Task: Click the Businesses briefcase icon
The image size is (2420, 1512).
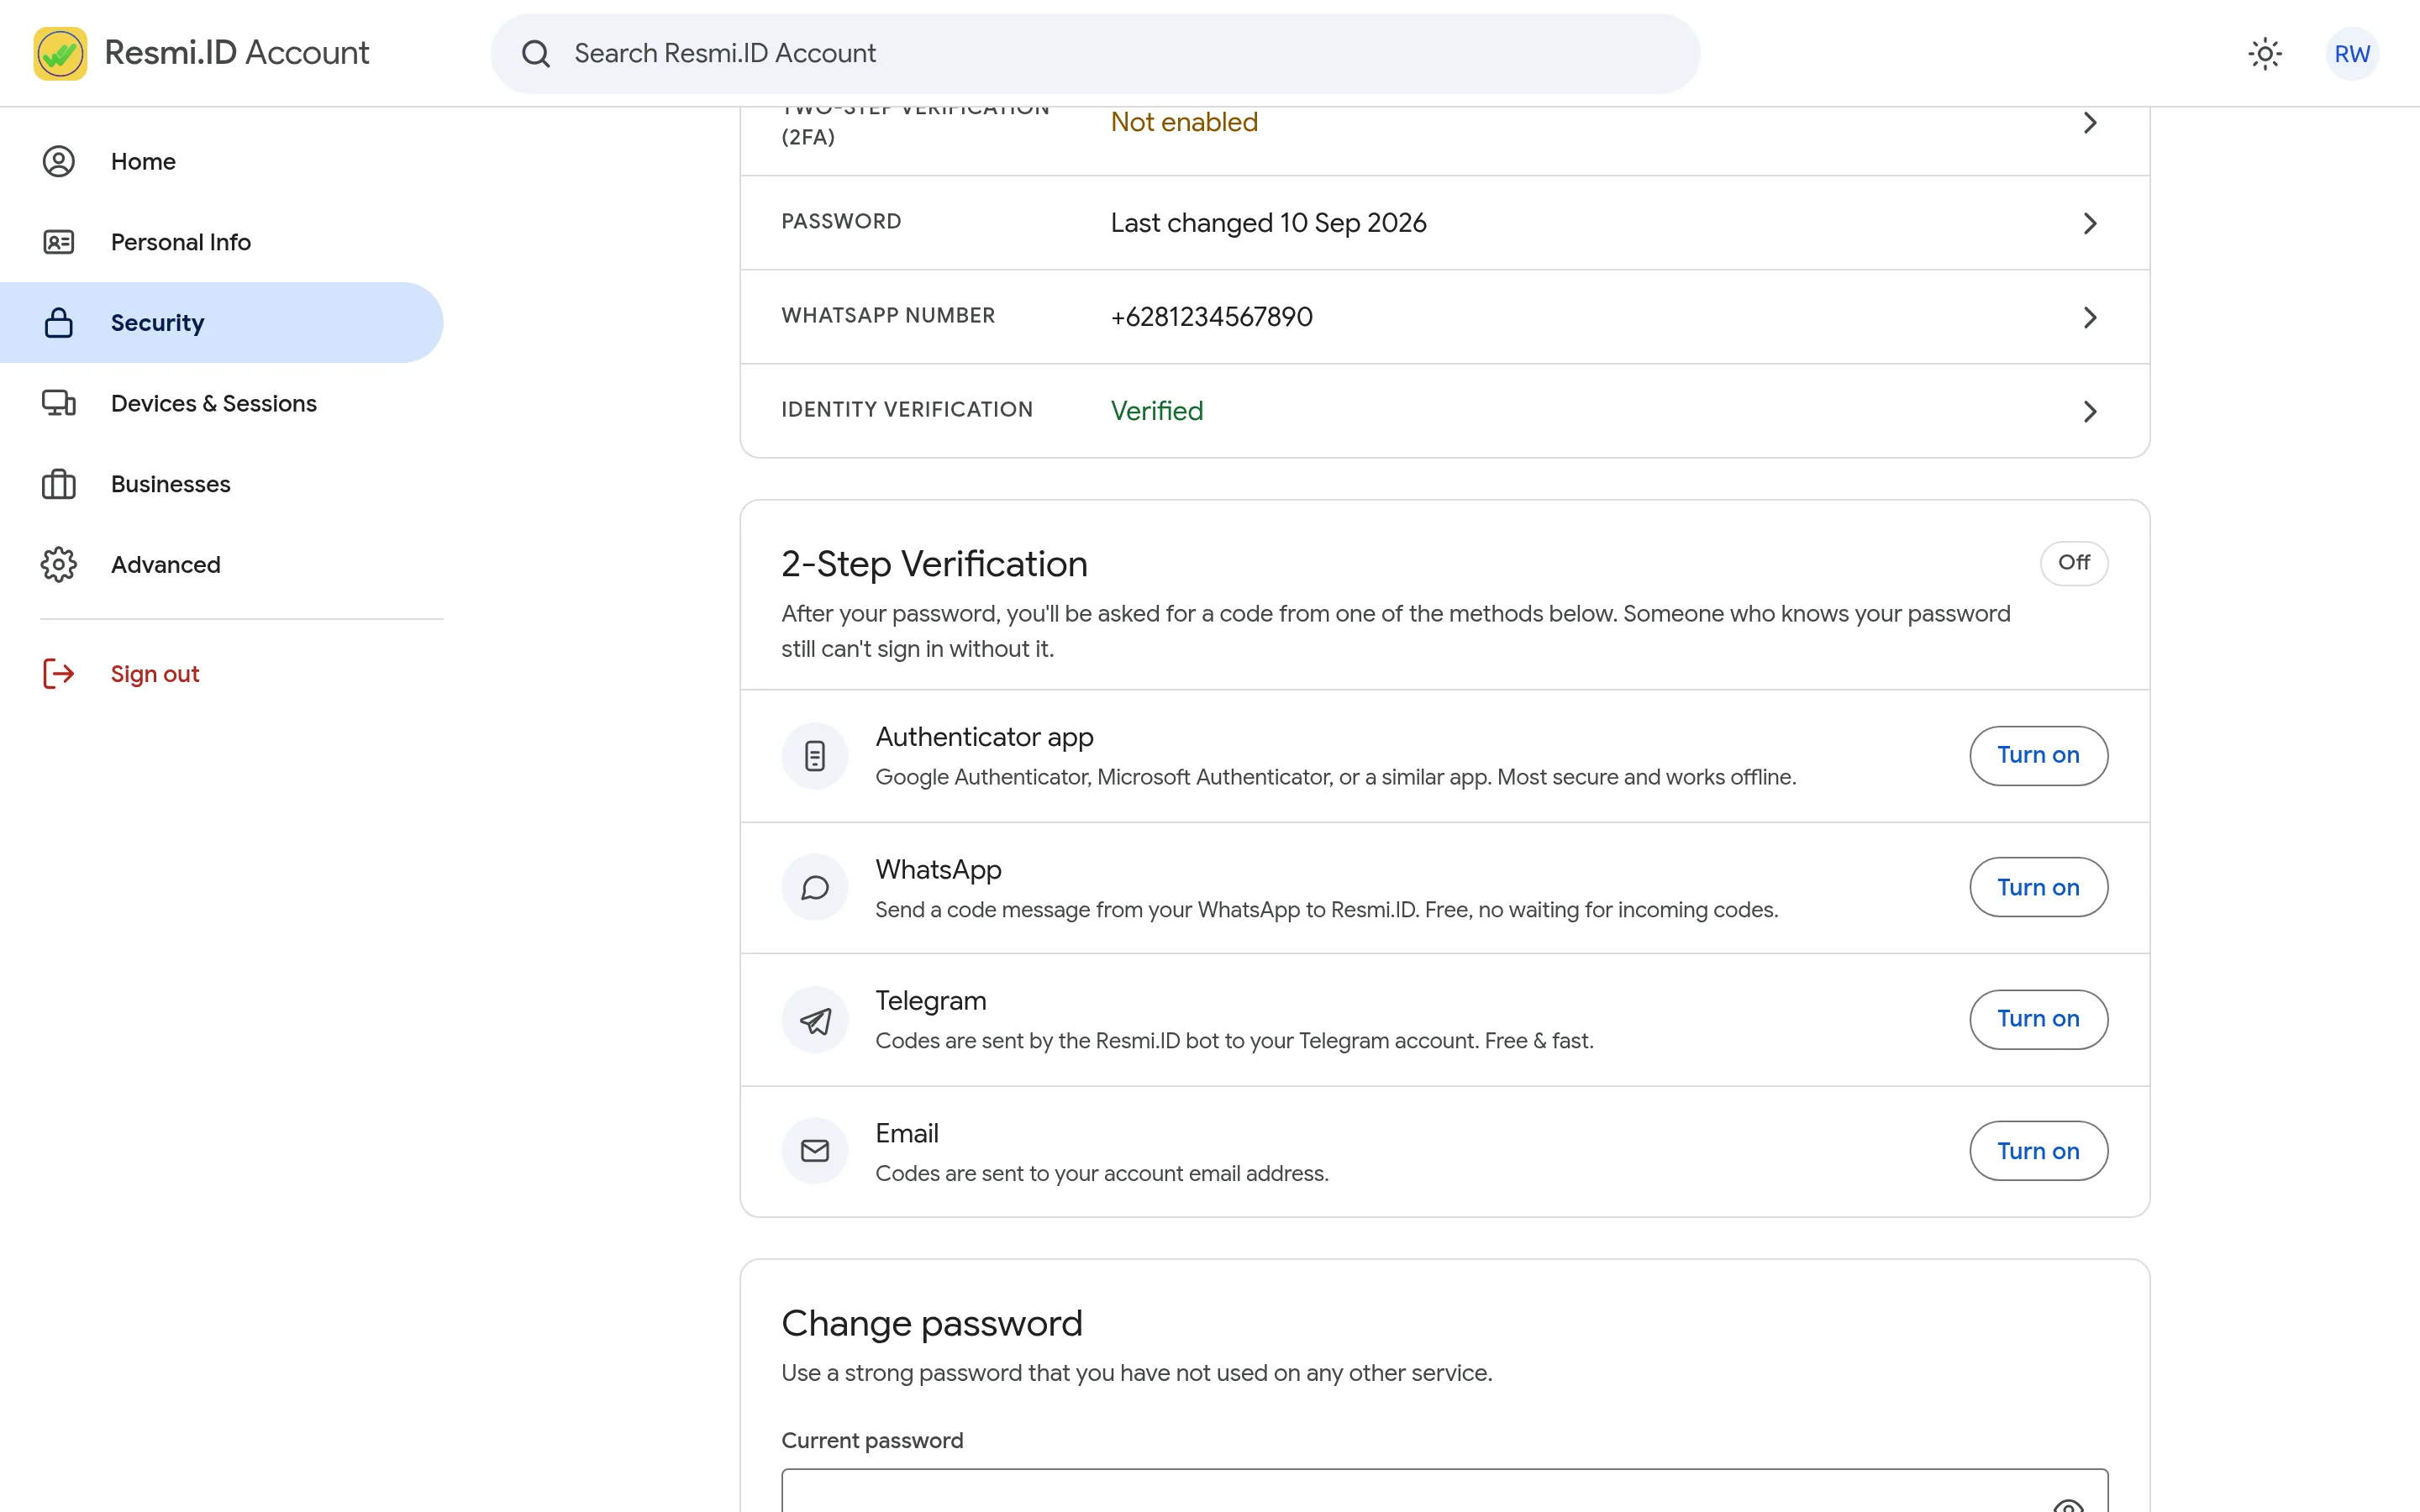Action: pyautogui.click(x=59, y=484)
